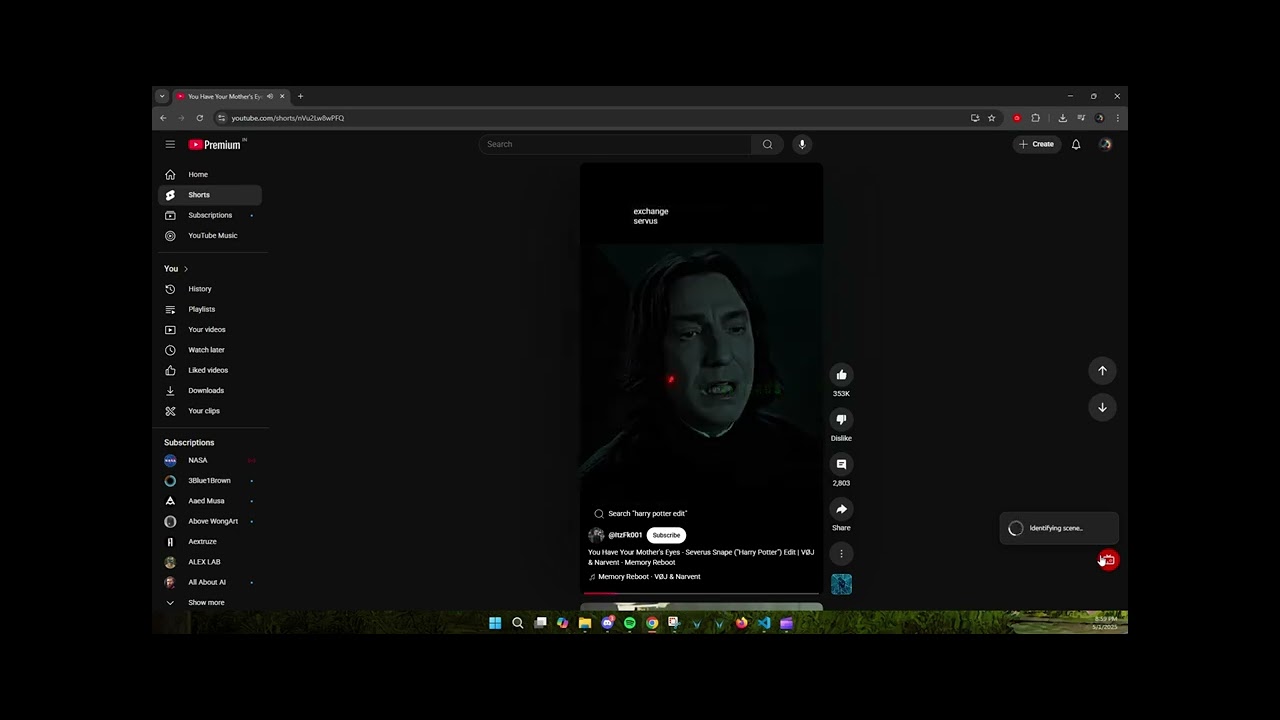Image resolution: width=1280 pixels, height=720 pixels.
Task: Open watch History
Action: (210, 289)
